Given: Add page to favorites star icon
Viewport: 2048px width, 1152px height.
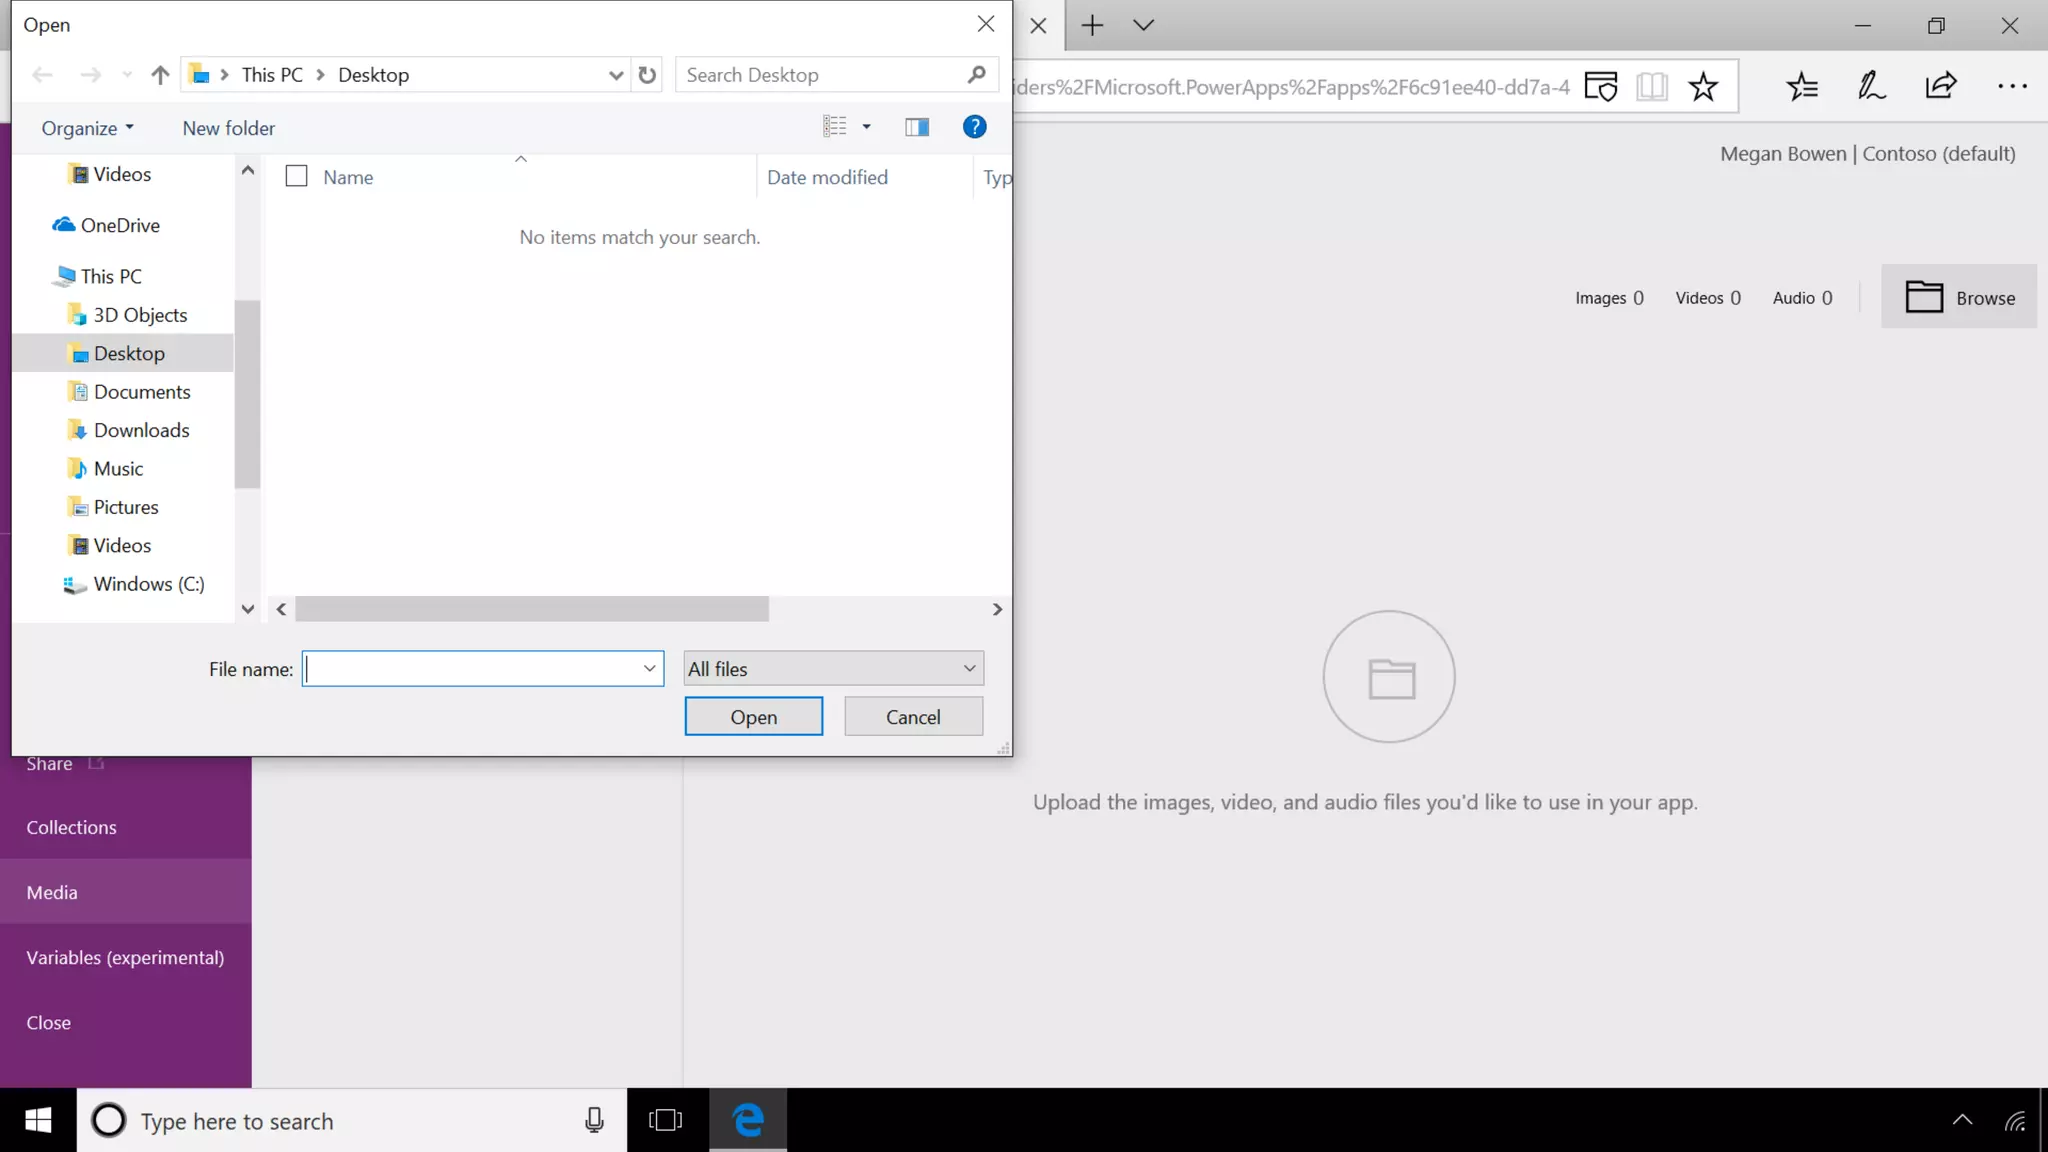Looking at the screenshot, I should tap(1703, 87).
